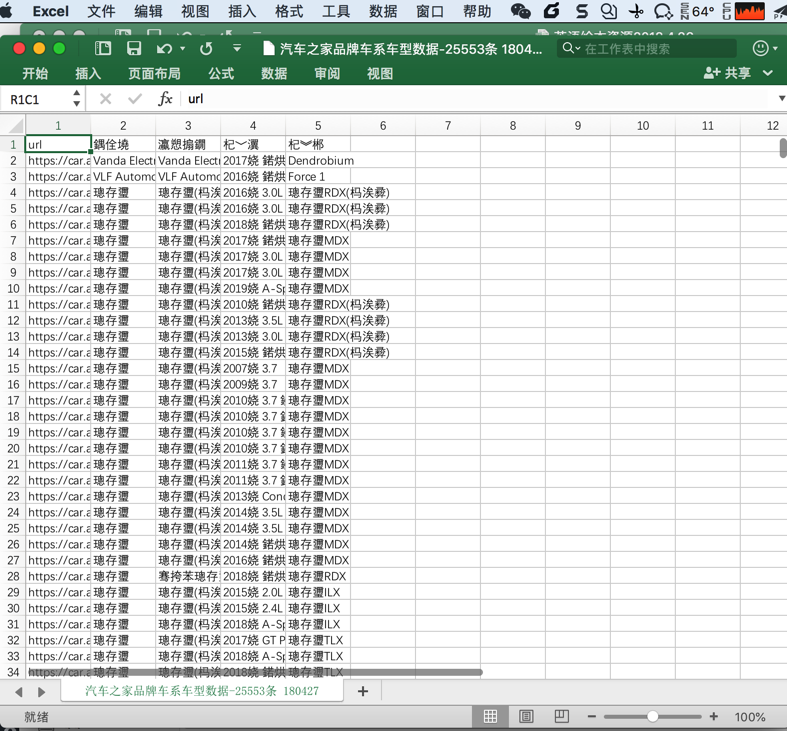Viewport: 787px width, 731px height.
Task: Click the horizontal scrollbar thumb
Action: tap(255, 672)
